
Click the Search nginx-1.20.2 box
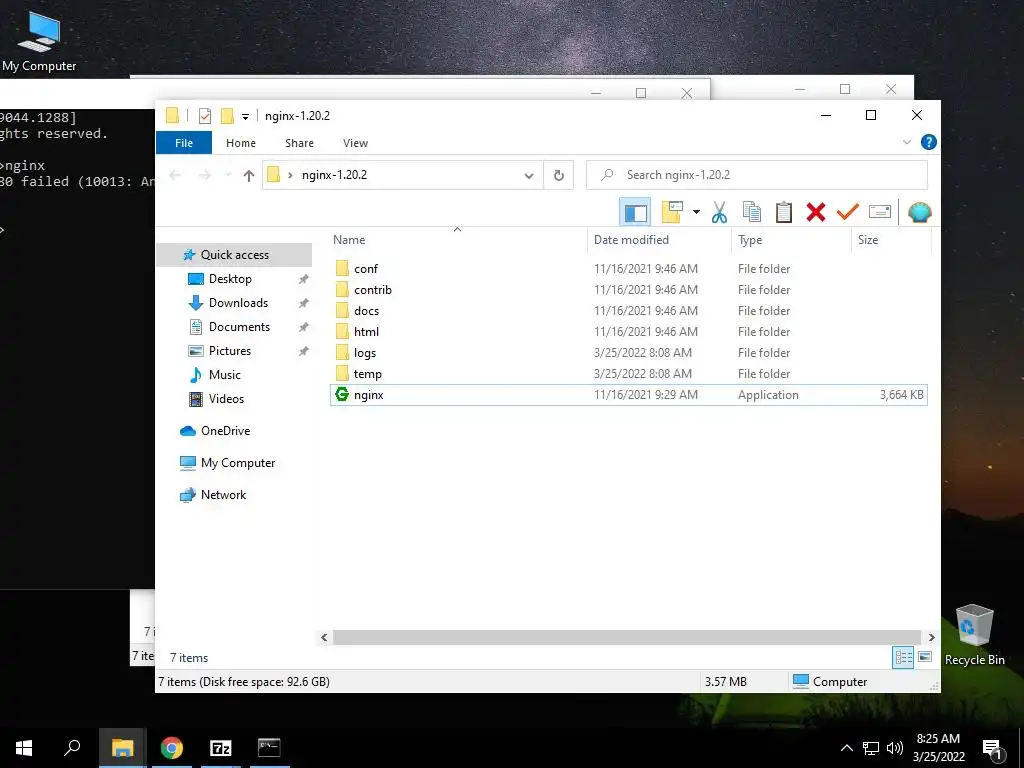click(756, 175)
